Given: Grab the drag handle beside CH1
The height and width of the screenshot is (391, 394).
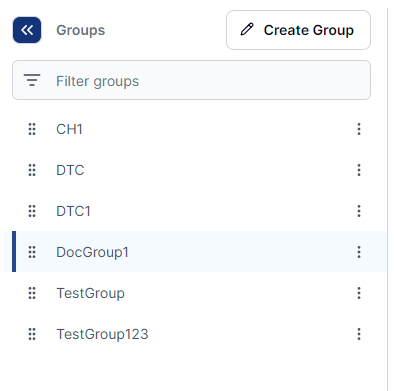Looking at the screenshot, I should [x=32, y=129].
